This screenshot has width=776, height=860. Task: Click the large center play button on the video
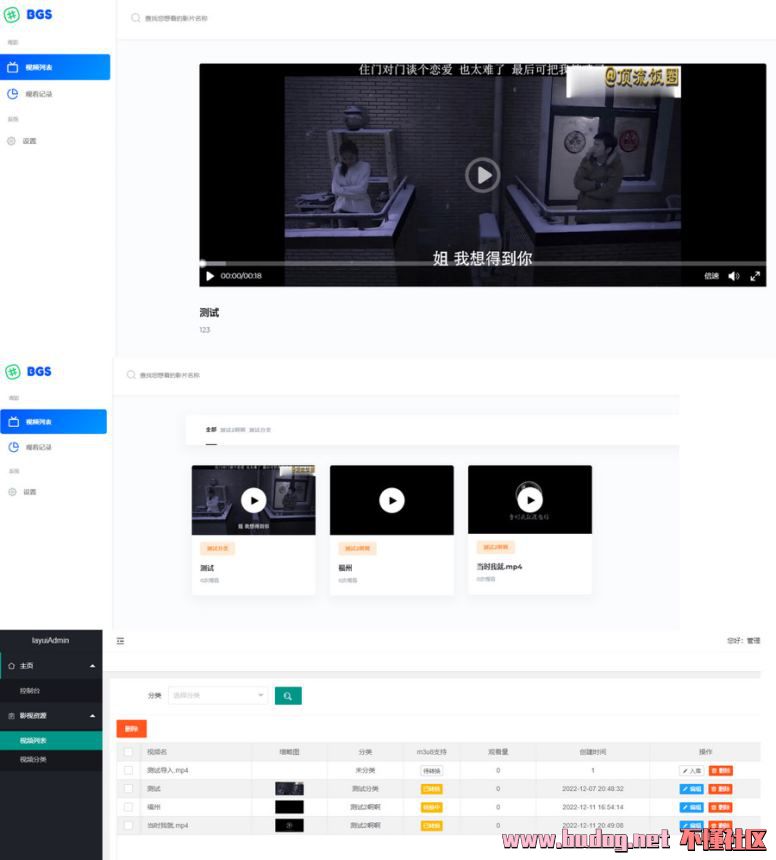[x=483, y=175]
